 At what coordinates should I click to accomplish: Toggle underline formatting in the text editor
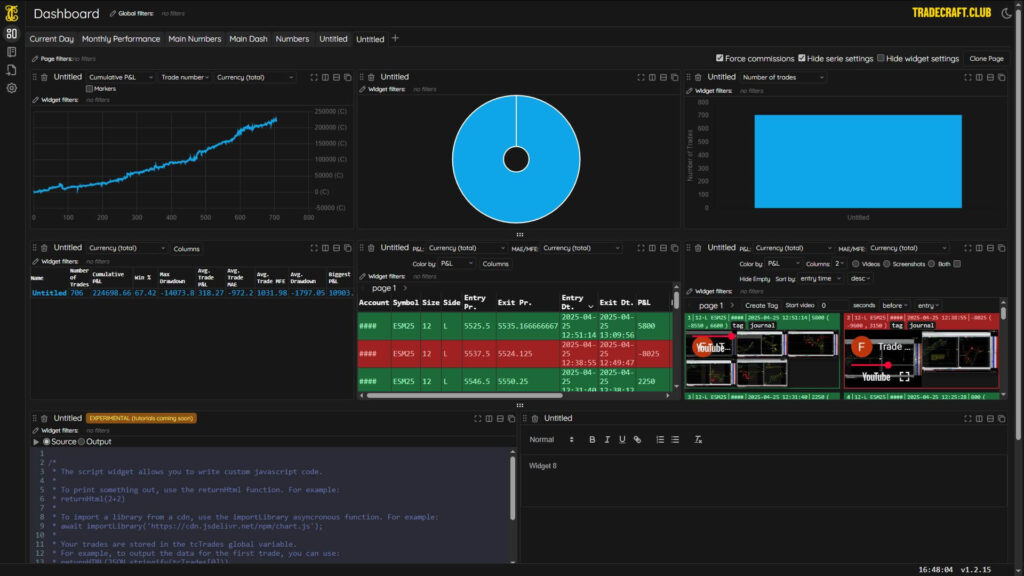point(622,440)
